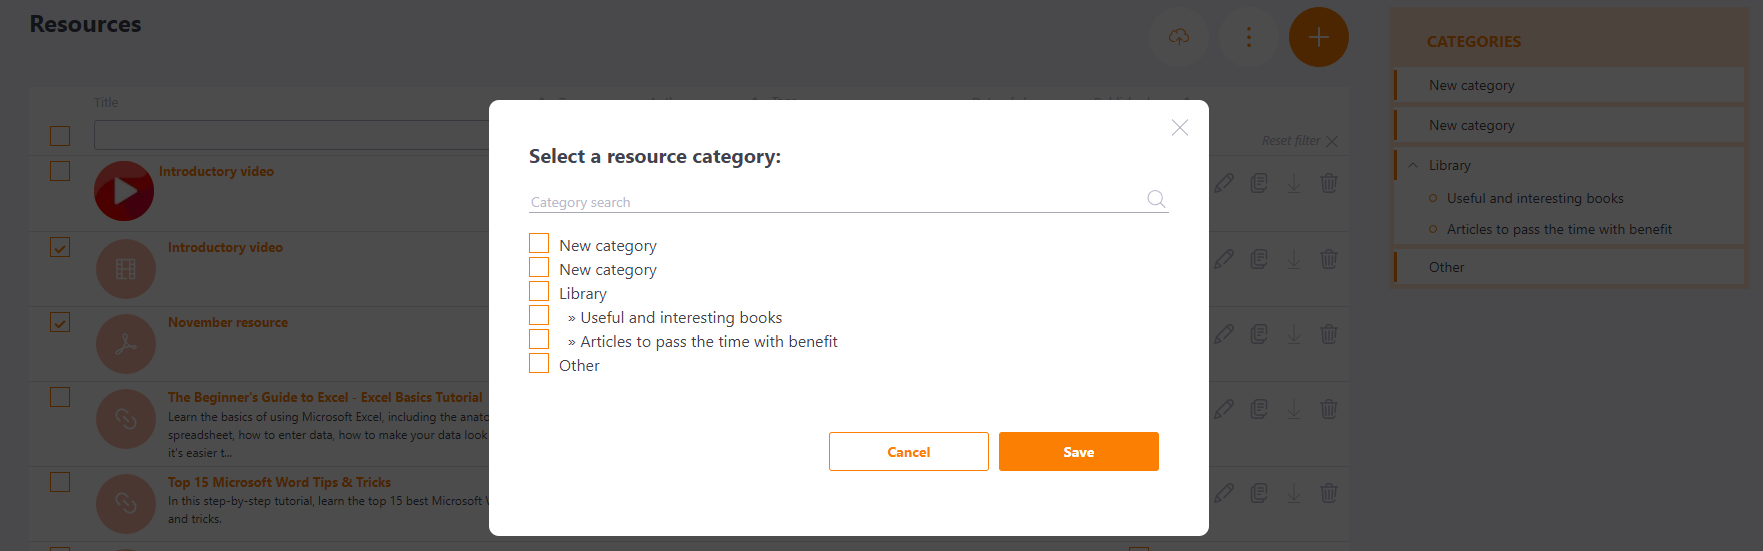
Task: Click the pencil edit icon for November resource
Action: [1224, 334]
